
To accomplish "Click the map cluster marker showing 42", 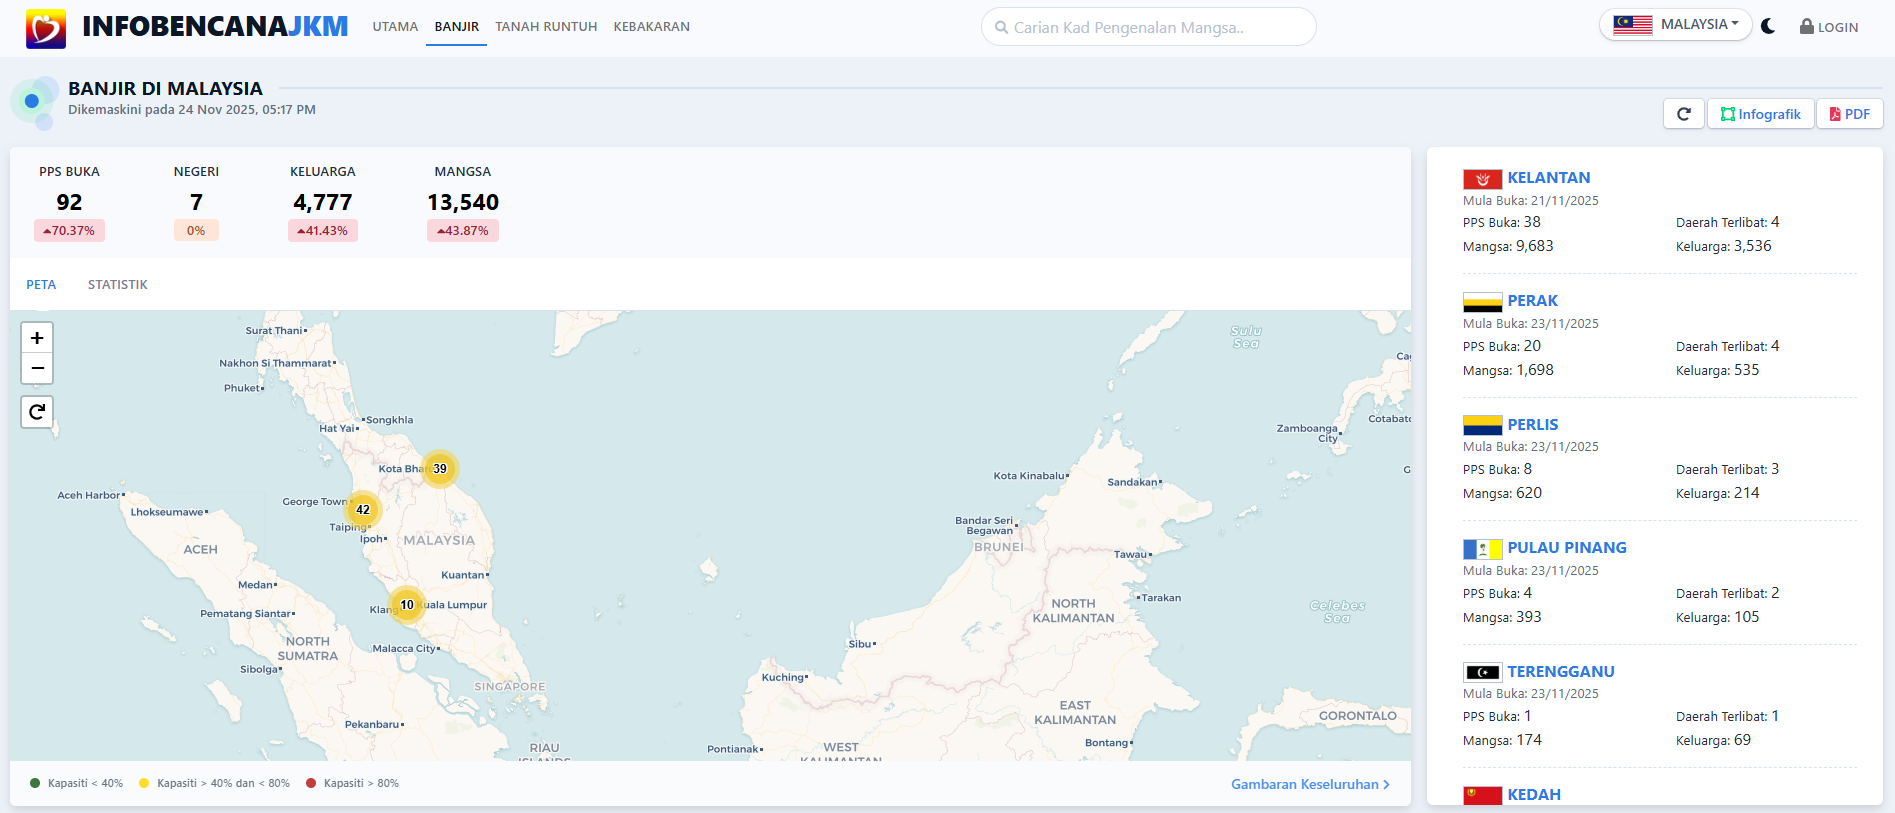I will (363, 510).
